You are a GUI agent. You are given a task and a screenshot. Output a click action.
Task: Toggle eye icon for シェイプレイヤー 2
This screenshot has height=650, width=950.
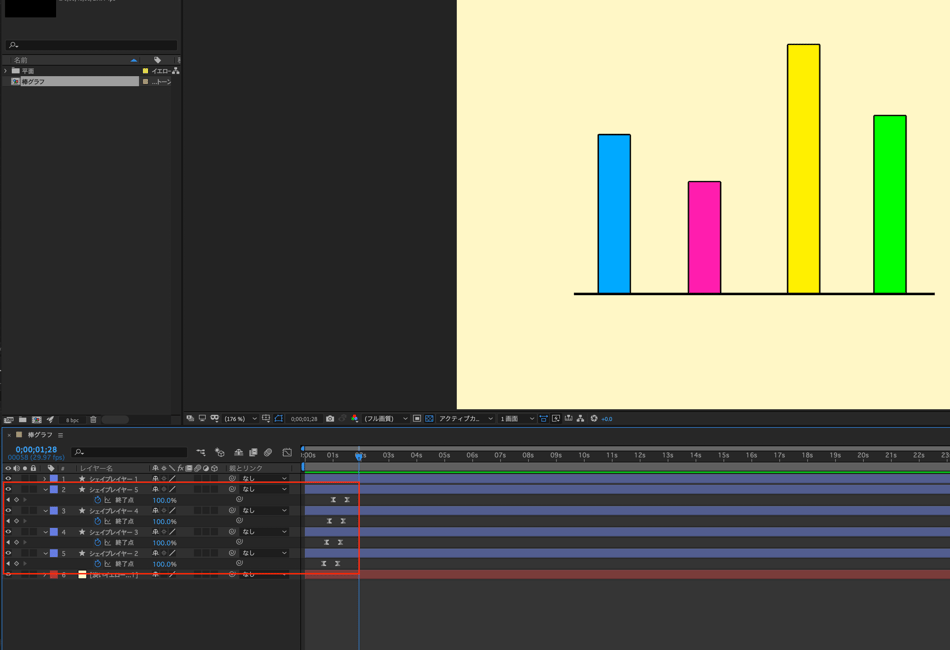[x=8, y=553]
